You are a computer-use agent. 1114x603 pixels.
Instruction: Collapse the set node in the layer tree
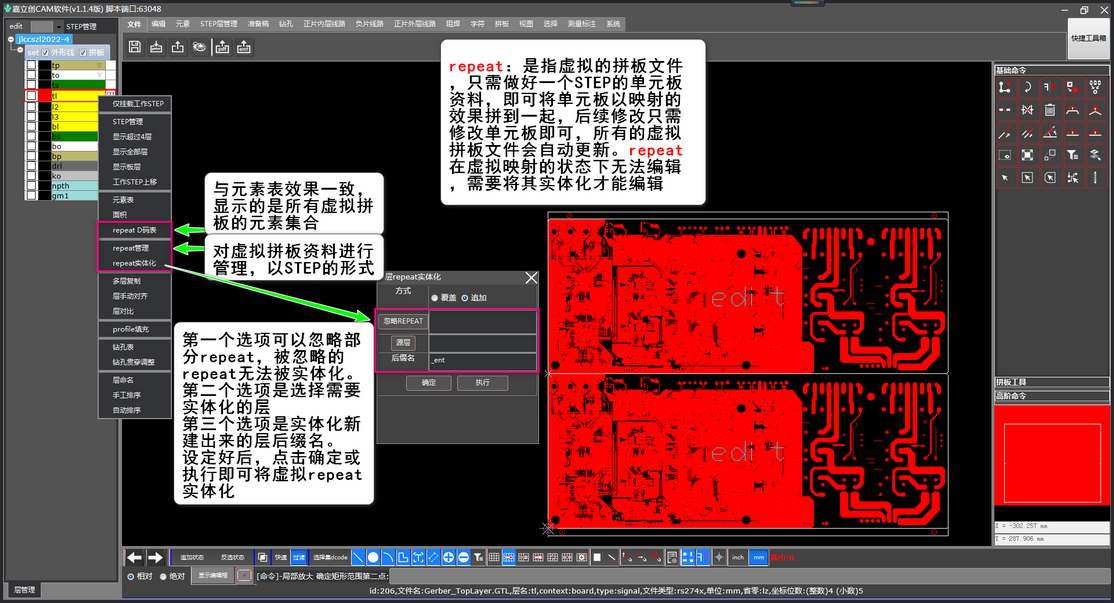pos(20,52)
